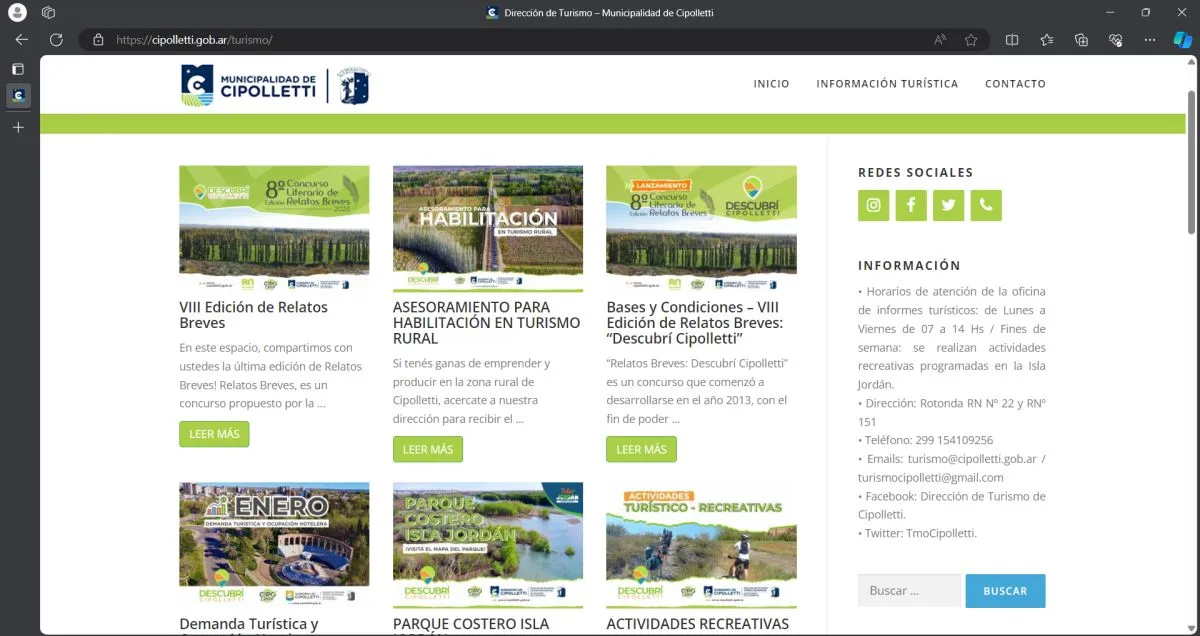Open the Facebook social icon
The image size is (1200, 636).
click(x=911, y=205)
